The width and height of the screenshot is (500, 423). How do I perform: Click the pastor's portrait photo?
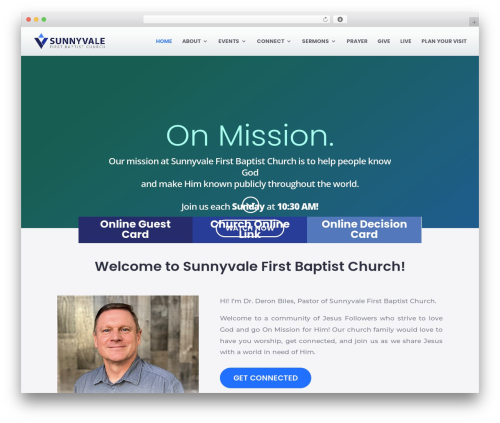(x=128, y=344)
